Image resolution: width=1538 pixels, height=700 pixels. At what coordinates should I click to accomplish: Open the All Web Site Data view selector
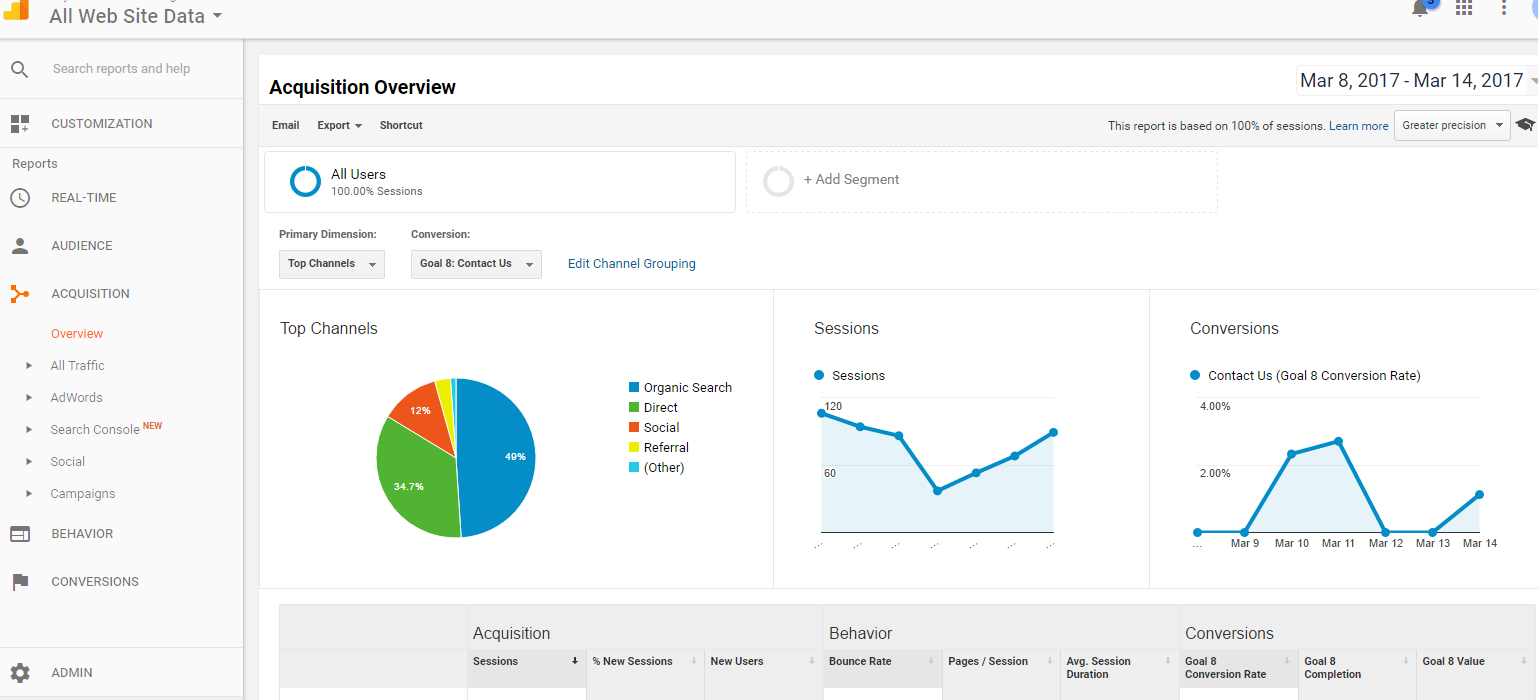pos(136,16)
